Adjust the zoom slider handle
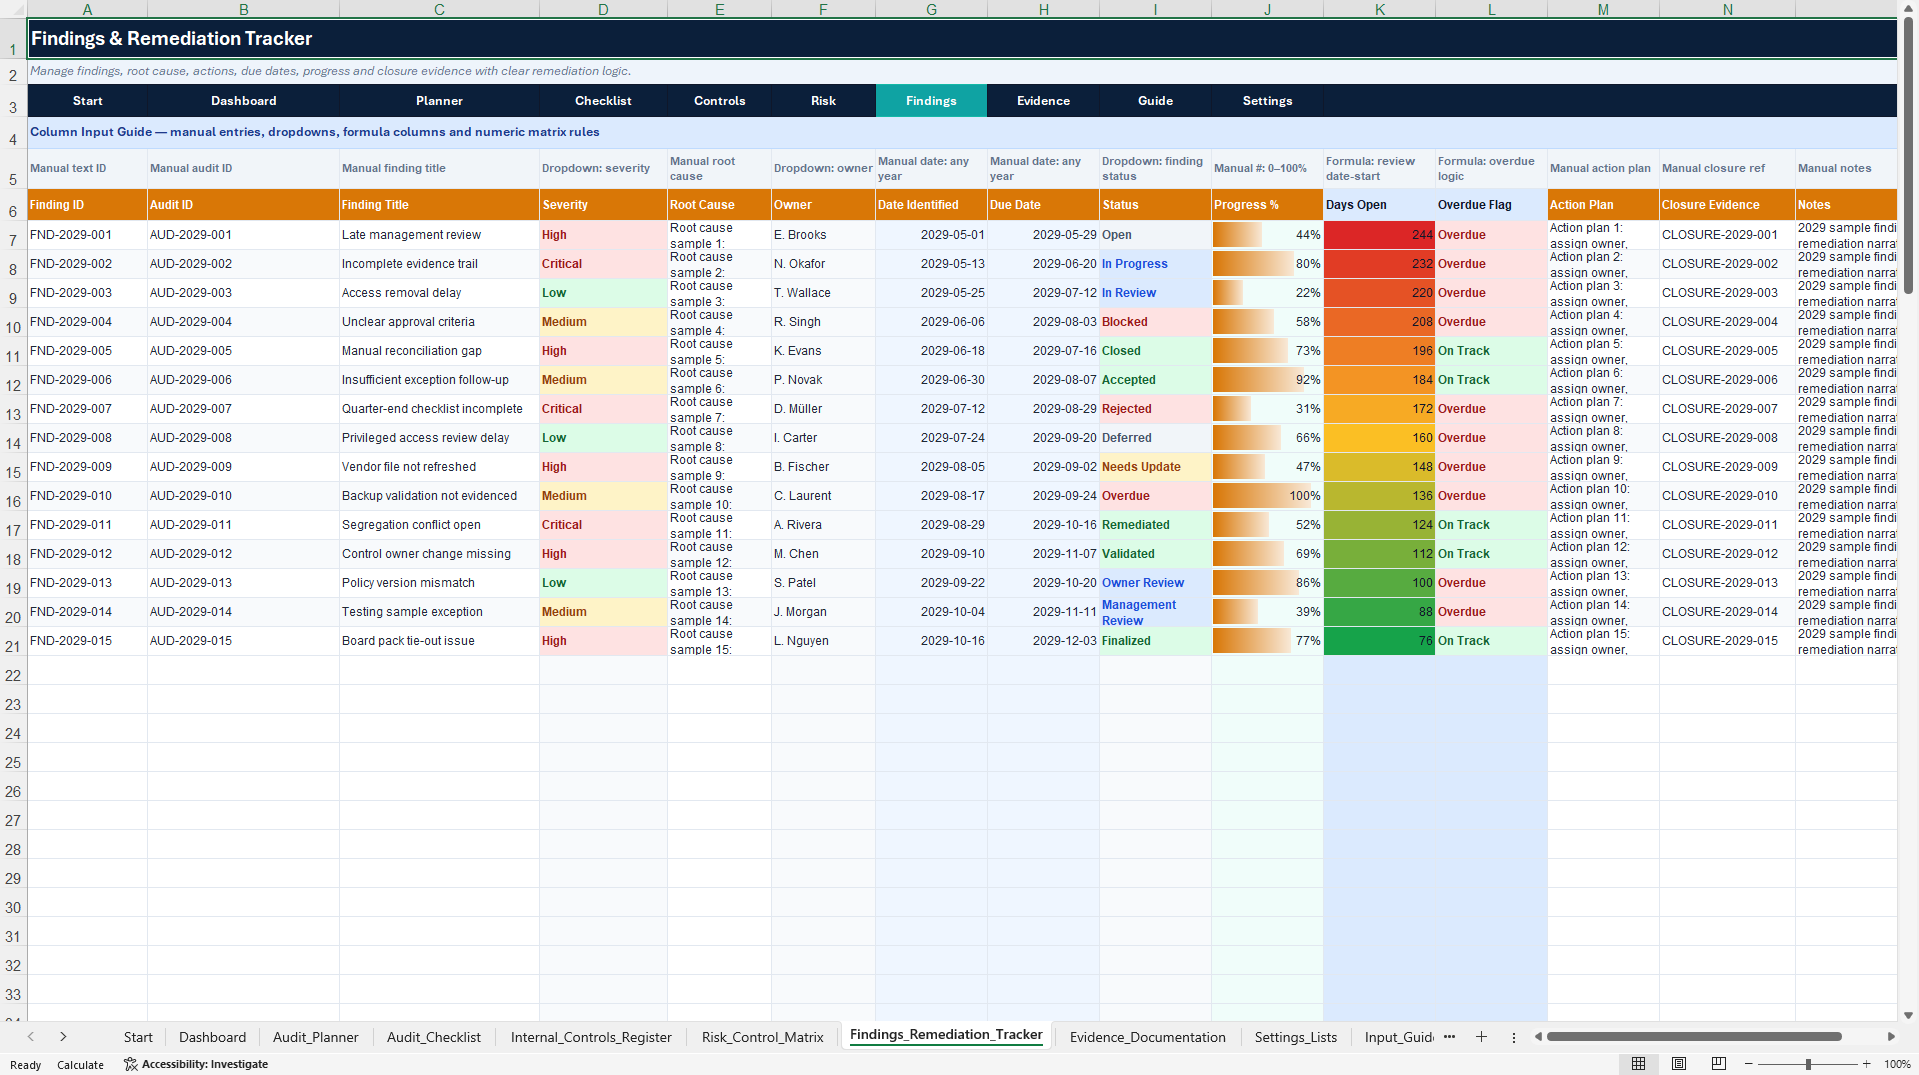The width and height of the screenshot is (1919, 1075). [x=1808, y=1064]
